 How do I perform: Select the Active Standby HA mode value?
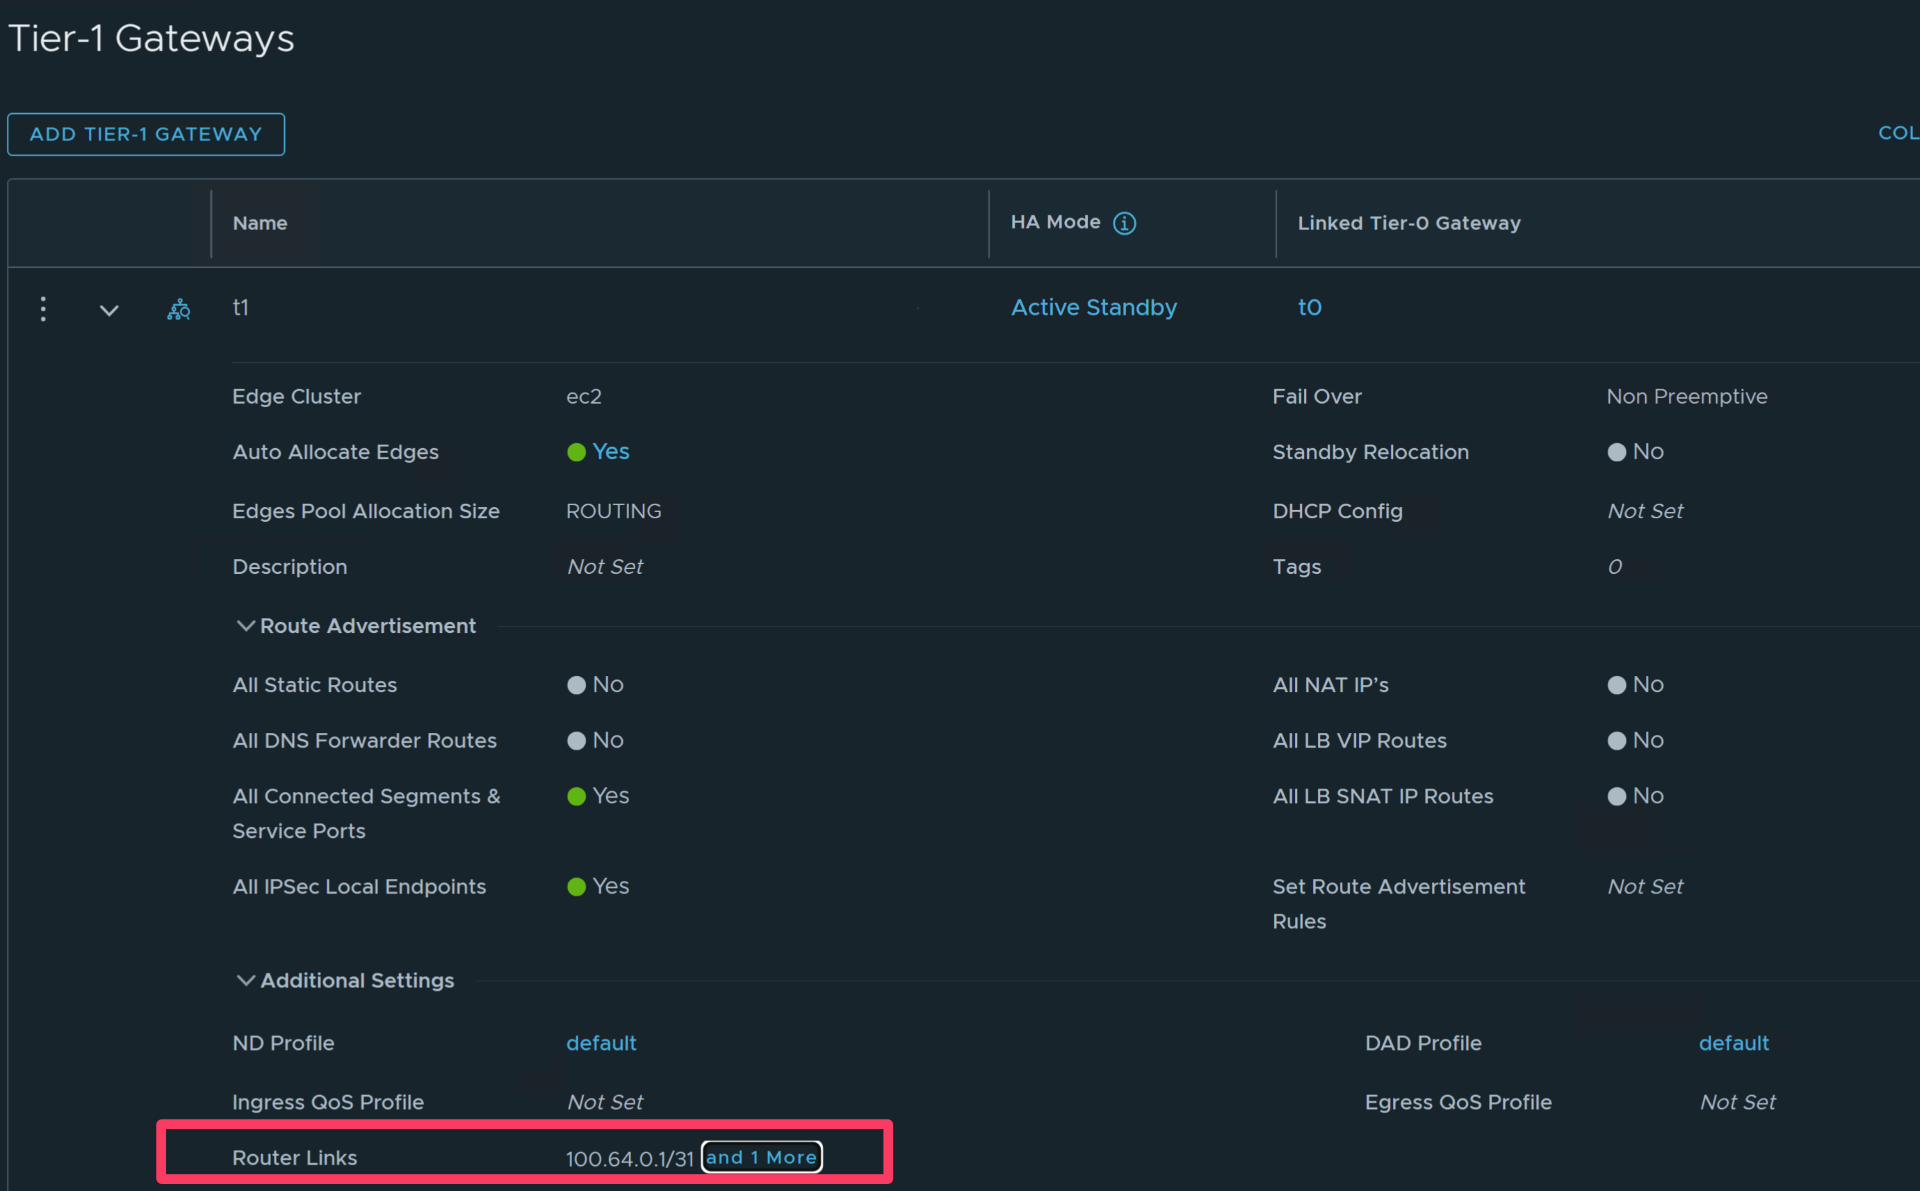click(1093, 307)
